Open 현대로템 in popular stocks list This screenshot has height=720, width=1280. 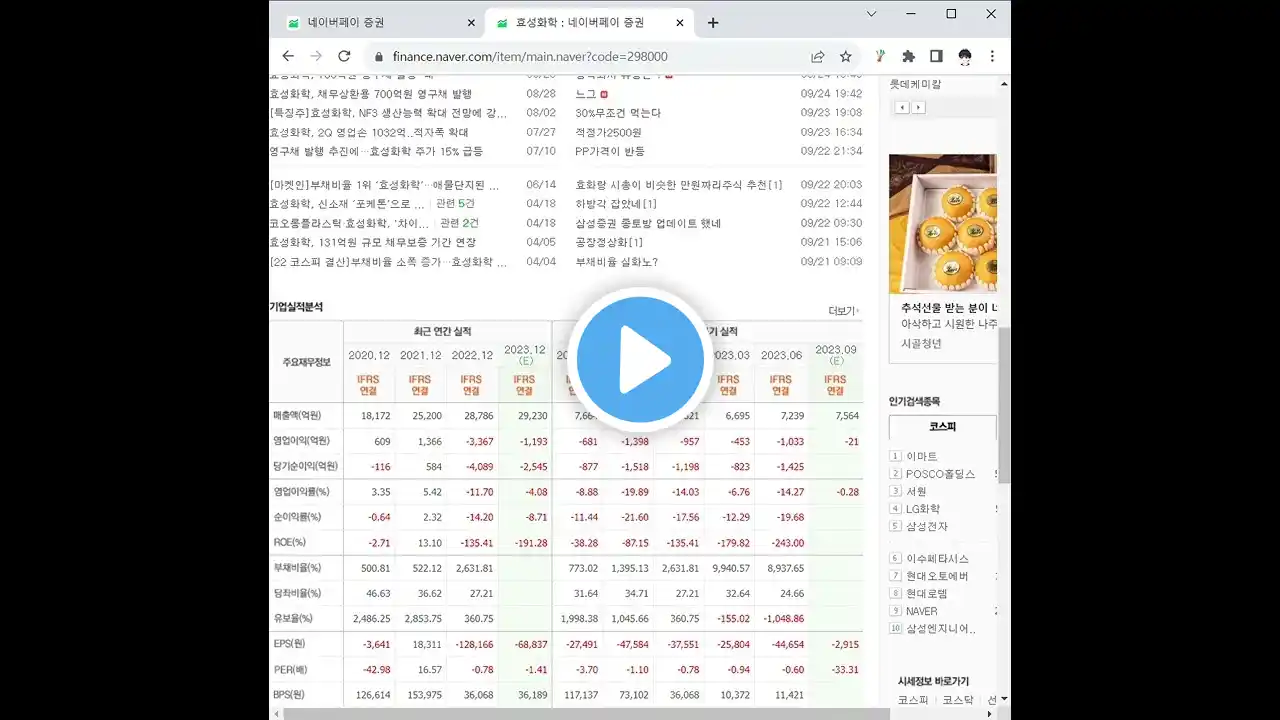[x=927, y=594]
